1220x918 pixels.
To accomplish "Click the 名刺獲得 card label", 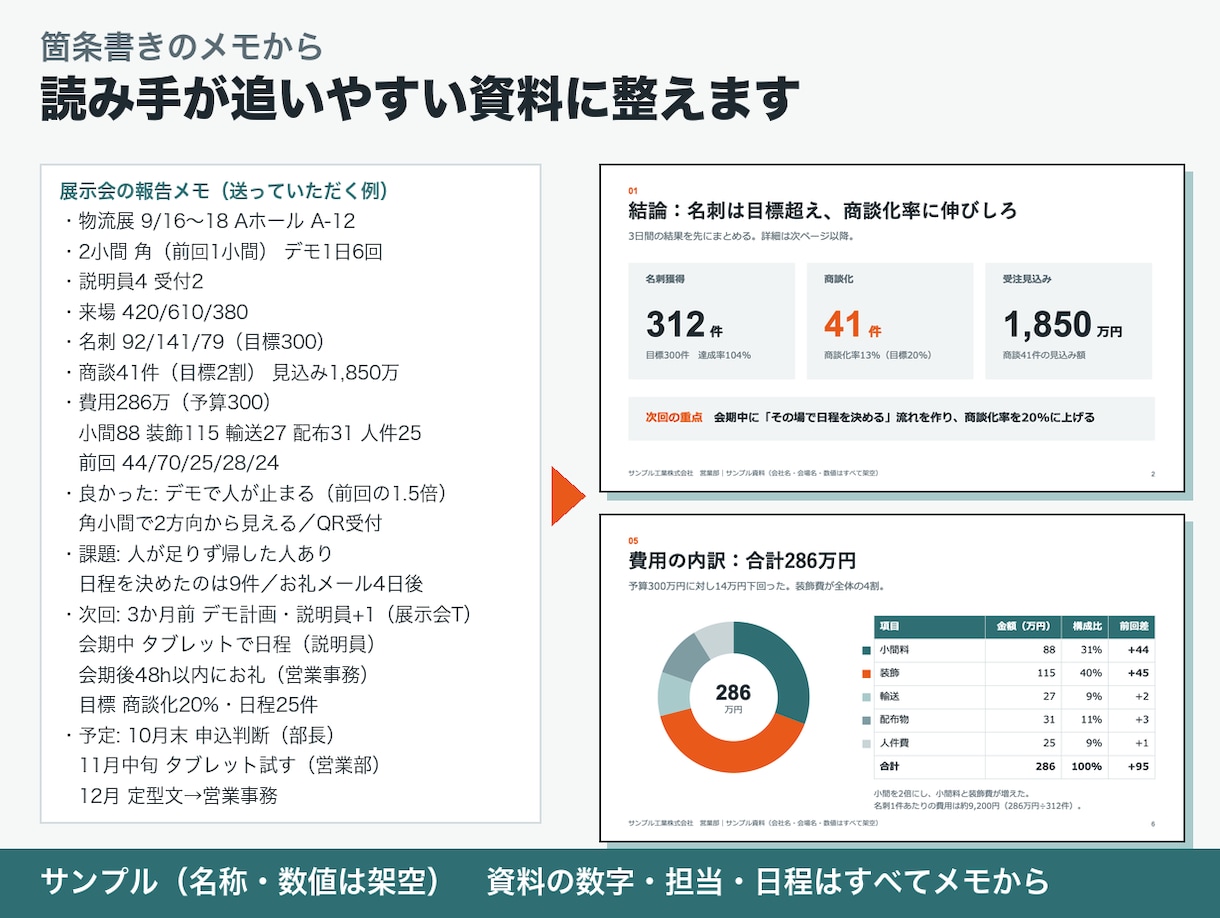I will tap(666, 280).
